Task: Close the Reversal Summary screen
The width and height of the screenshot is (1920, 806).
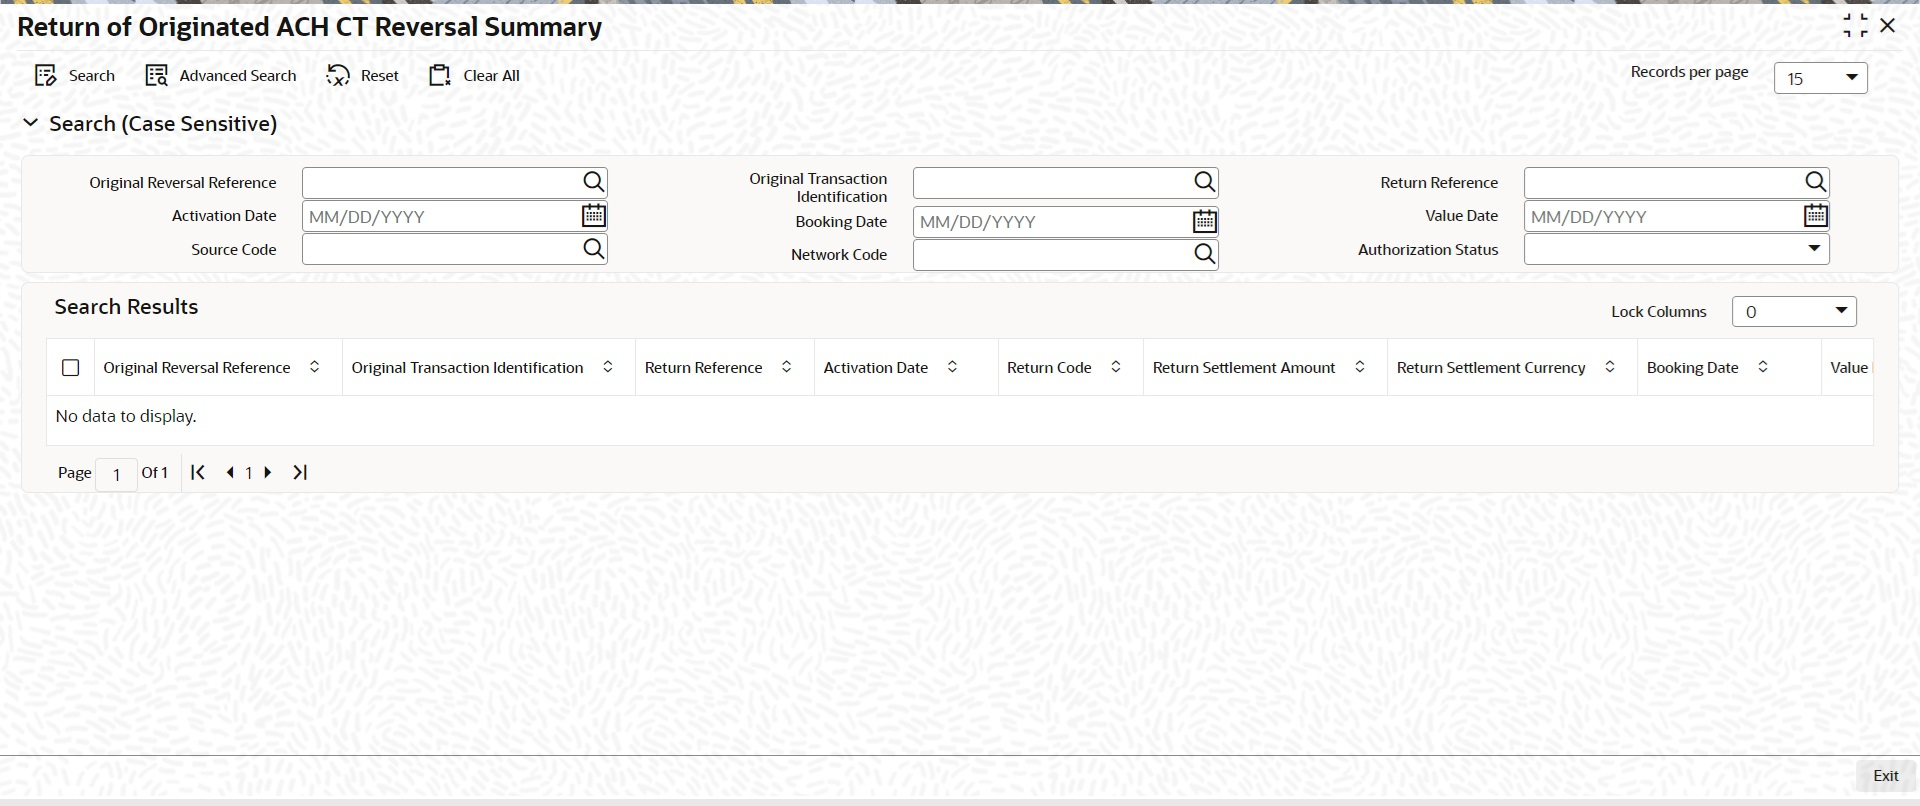Action: click(1888, 26)
